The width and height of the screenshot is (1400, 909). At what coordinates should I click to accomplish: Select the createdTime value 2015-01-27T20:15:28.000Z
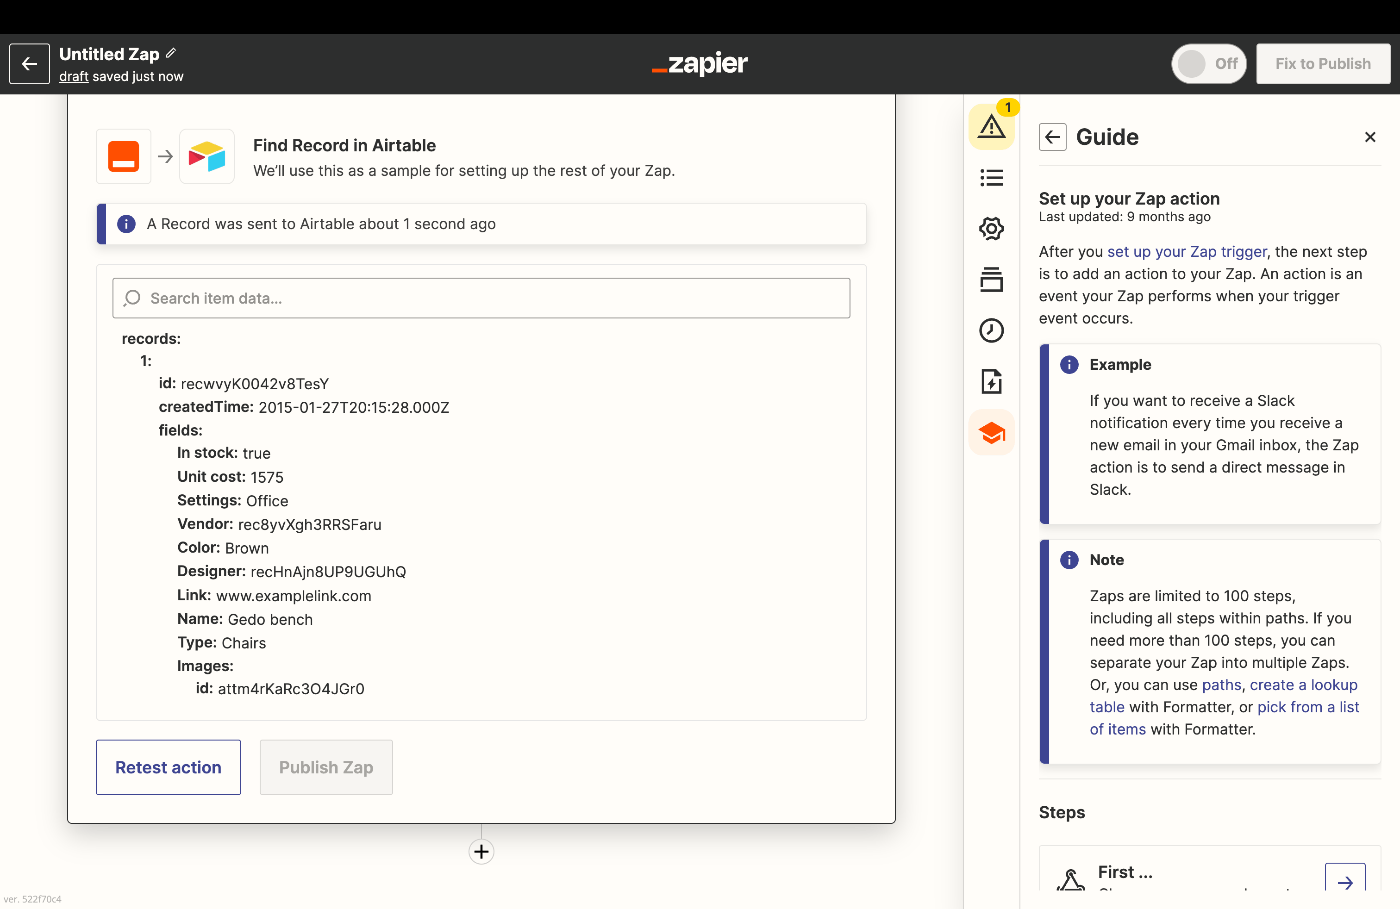click(354, 408)
